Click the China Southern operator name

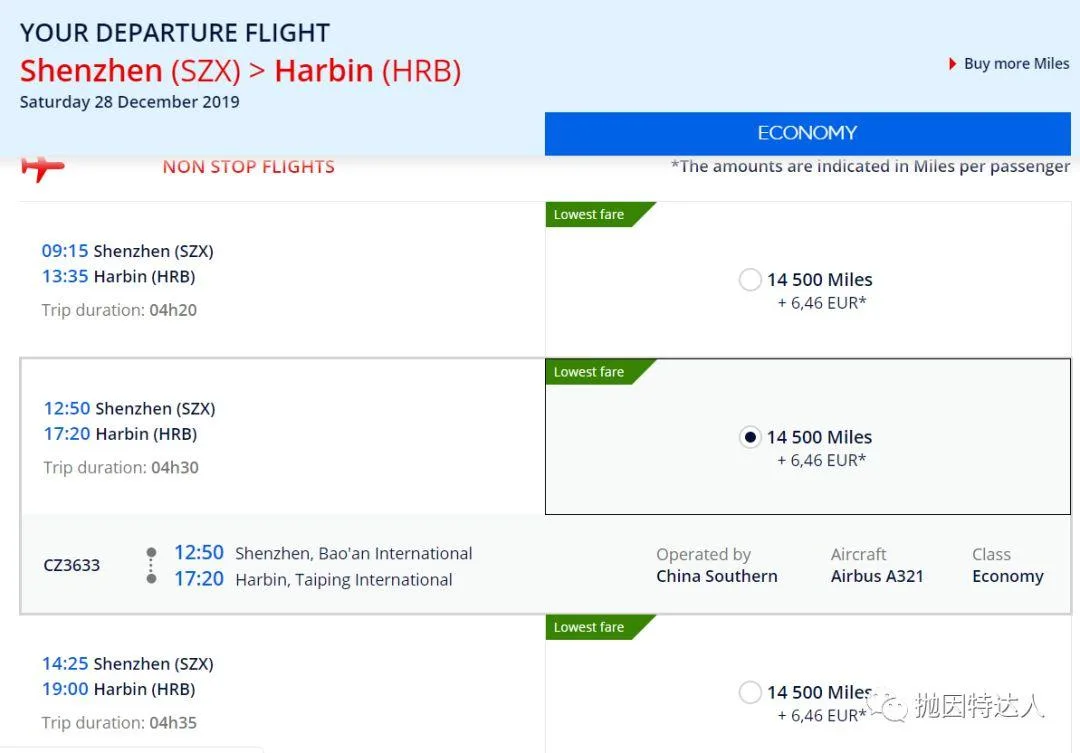click(716, 576)
